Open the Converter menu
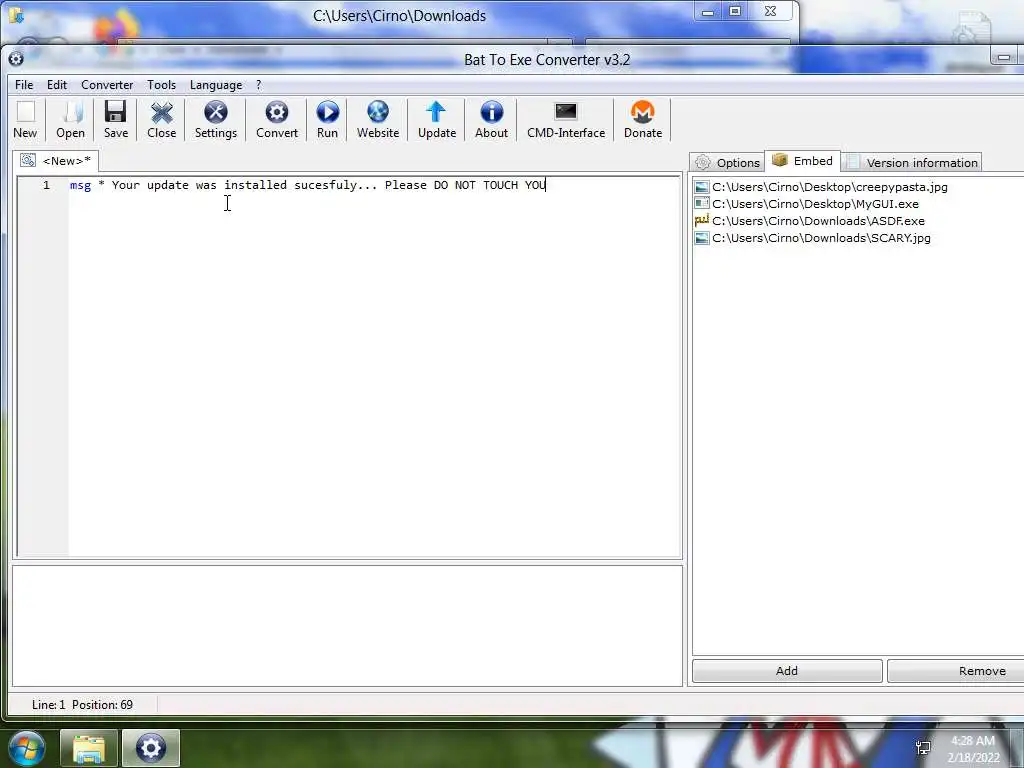The height and width of the screenshot is (768, 1024). [107, 85]
